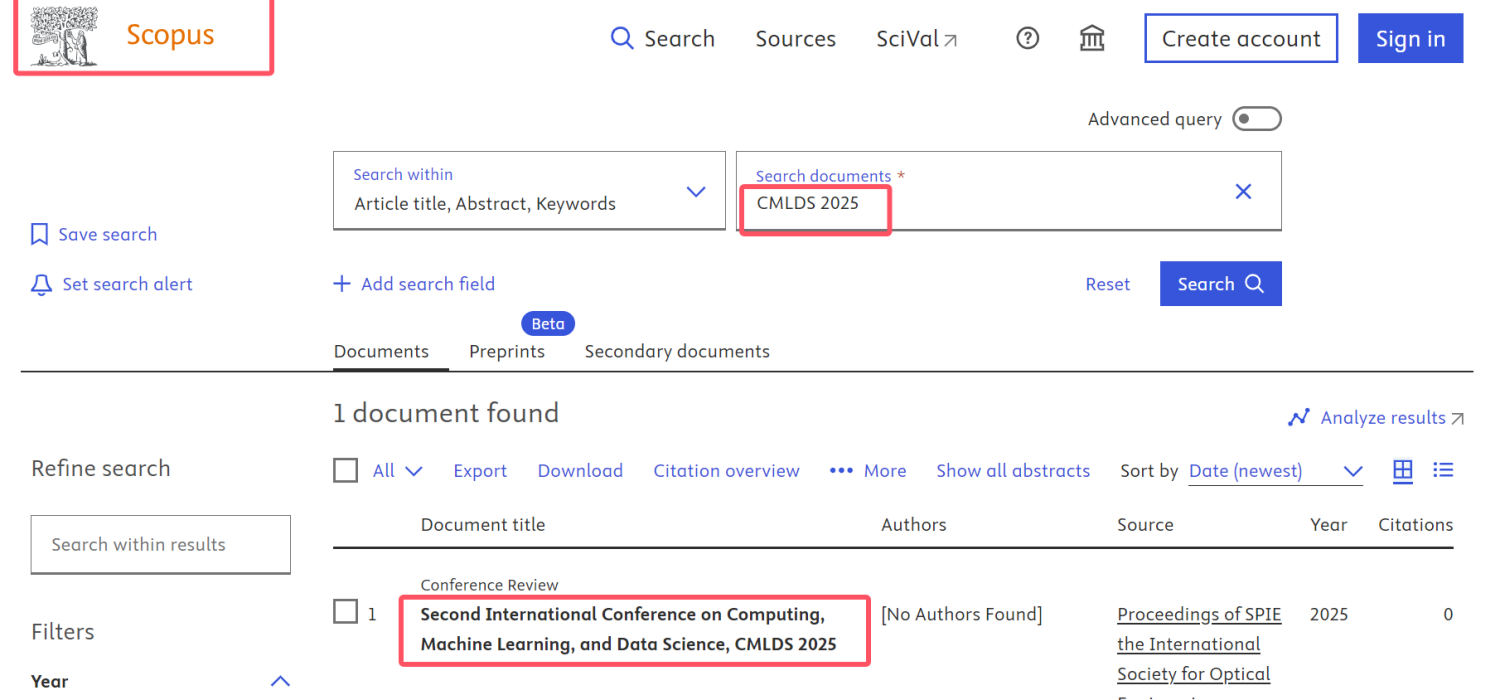Viewport: 1500px width, 700px height.
Task: Check the select All checkbox
Action: [x=345, y=470]
